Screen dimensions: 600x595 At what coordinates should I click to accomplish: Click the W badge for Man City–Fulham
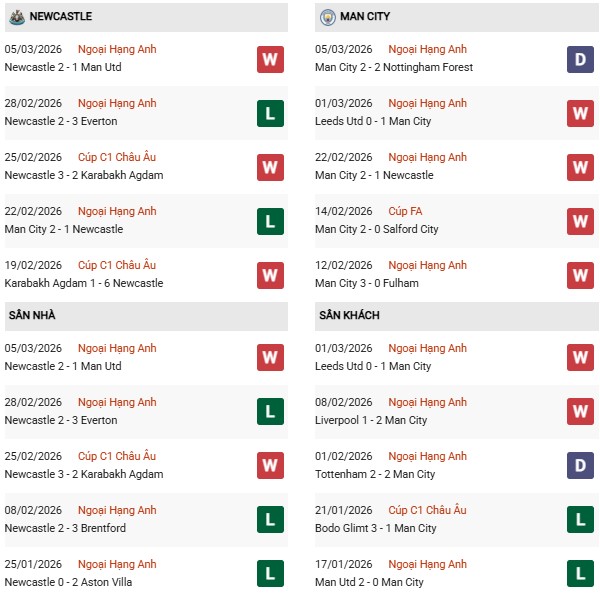point(580,275)
